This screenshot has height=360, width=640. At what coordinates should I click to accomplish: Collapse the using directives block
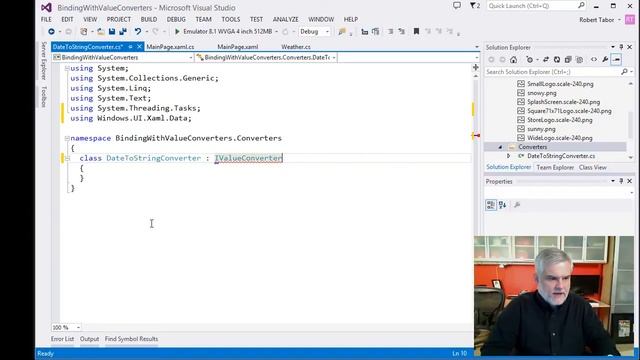(67, 69)
